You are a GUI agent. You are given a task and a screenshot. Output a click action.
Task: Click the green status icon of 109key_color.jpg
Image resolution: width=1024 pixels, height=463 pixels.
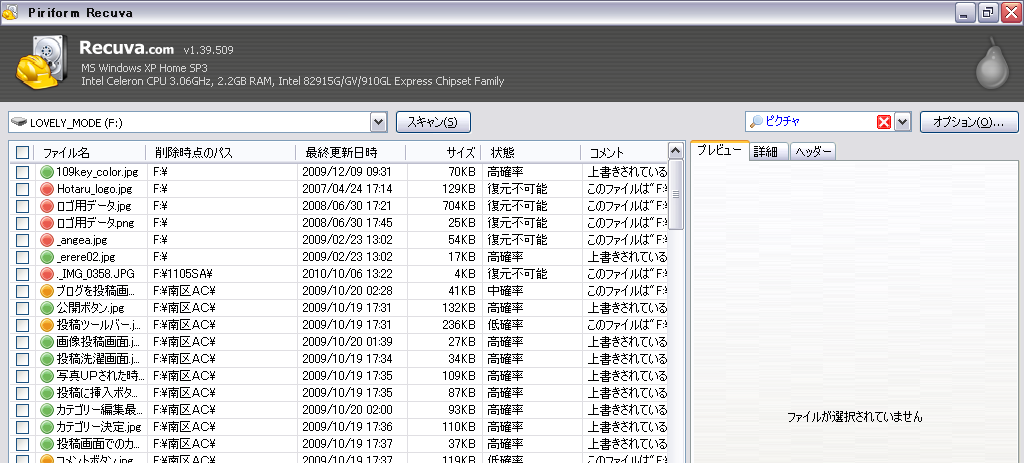(46, 172)
